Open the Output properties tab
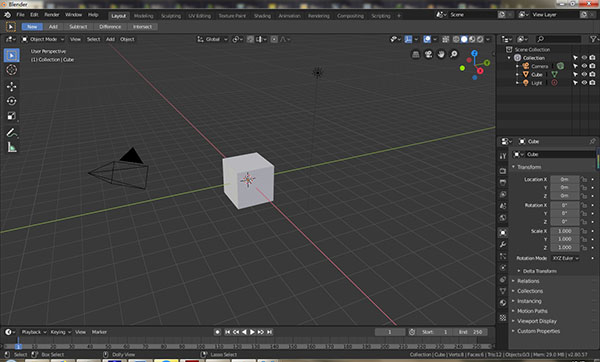 tap(503, 182)
